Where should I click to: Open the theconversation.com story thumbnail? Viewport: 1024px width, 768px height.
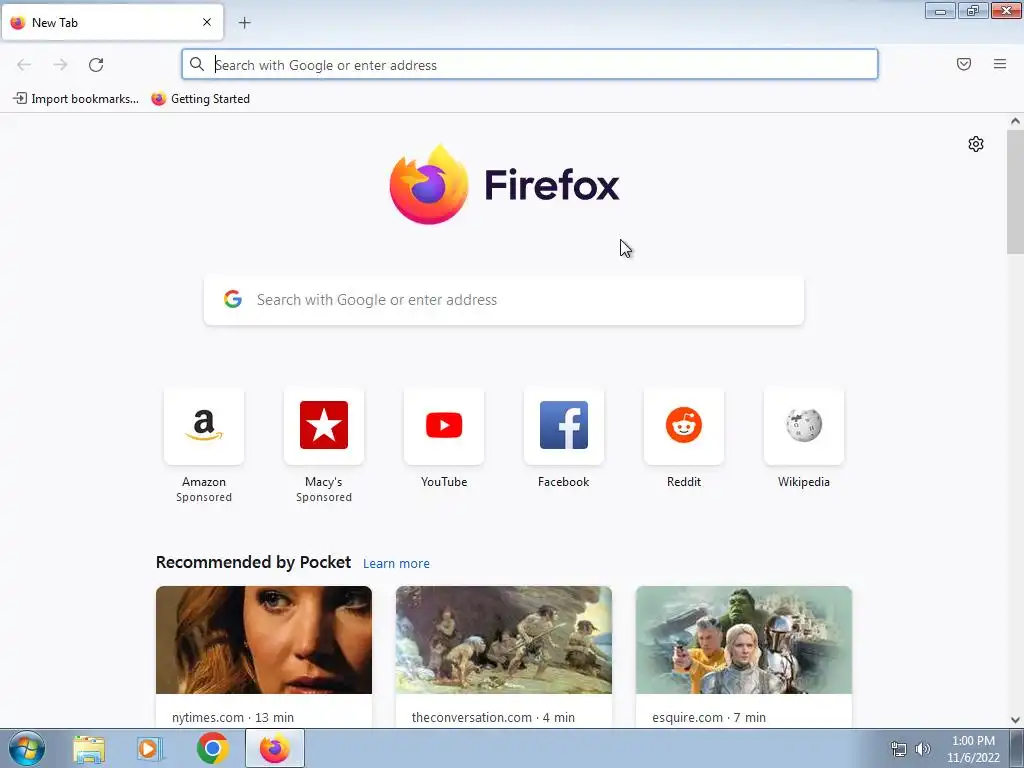click(x=504, y=640)
